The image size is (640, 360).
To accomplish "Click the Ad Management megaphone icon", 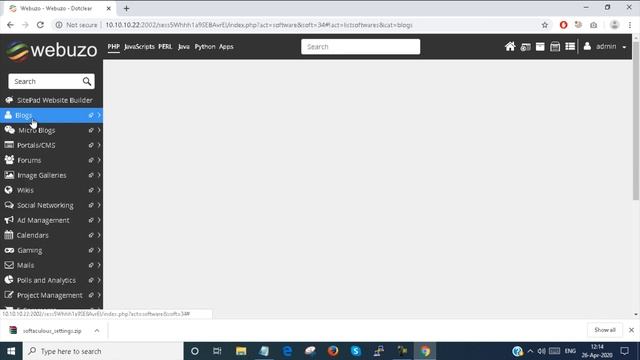I will [9, 220].
